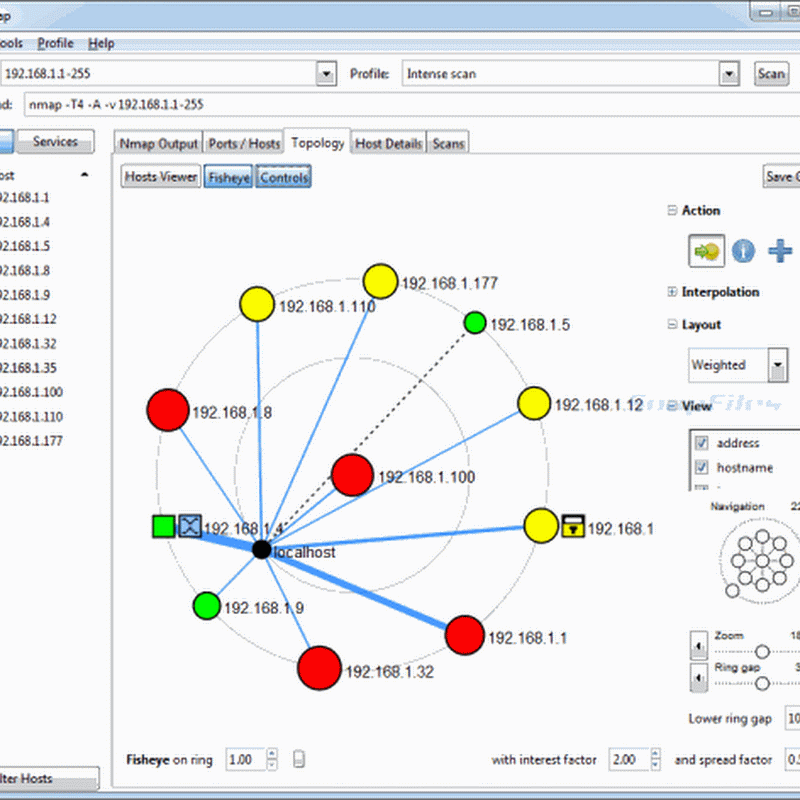Click the Zoom left arrow button
Viewport: 800px width, 800px height.
[x=698, y=645]
